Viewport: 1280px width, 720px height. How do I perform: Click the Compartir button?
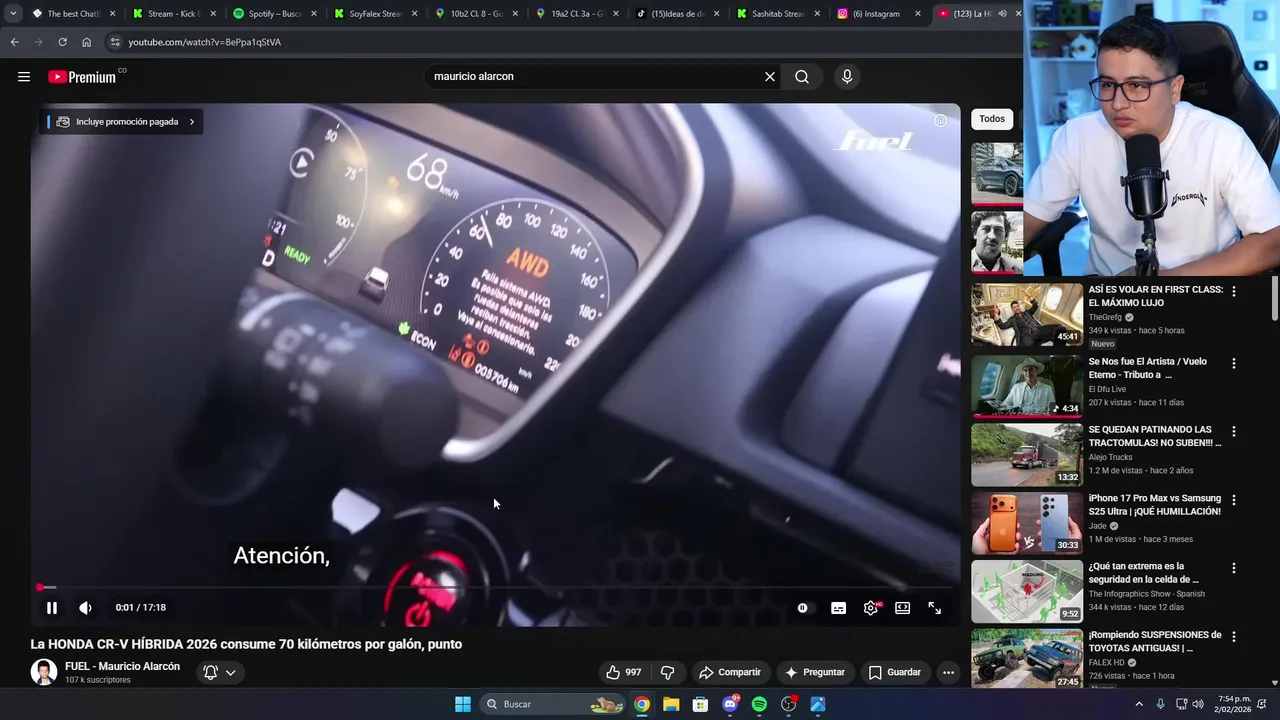[x=730, y=672]
